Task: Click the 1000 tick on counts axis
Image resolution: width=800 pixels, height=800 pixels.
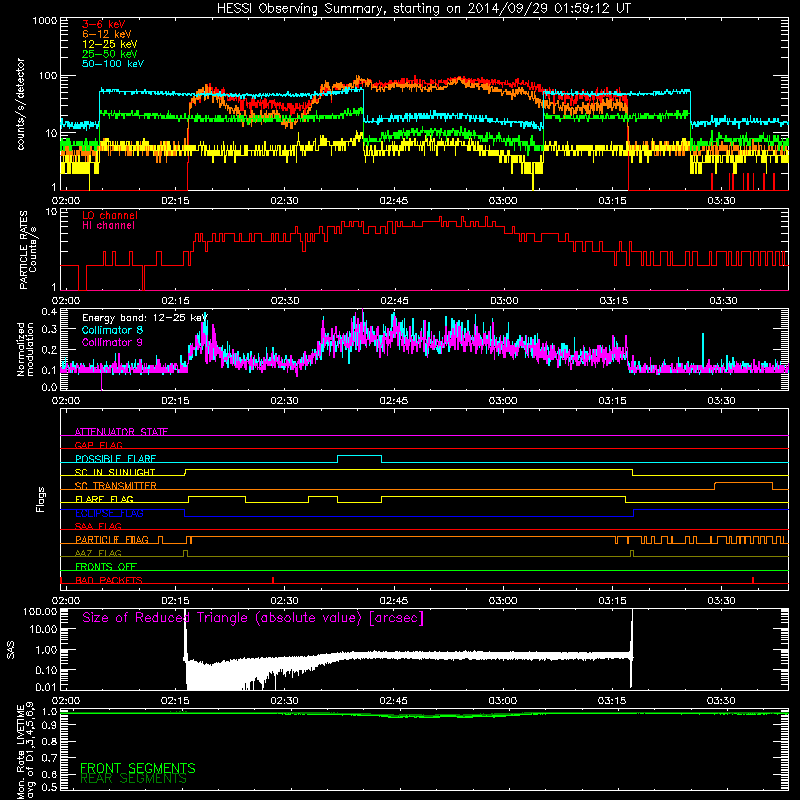Action: pos(45,21)
